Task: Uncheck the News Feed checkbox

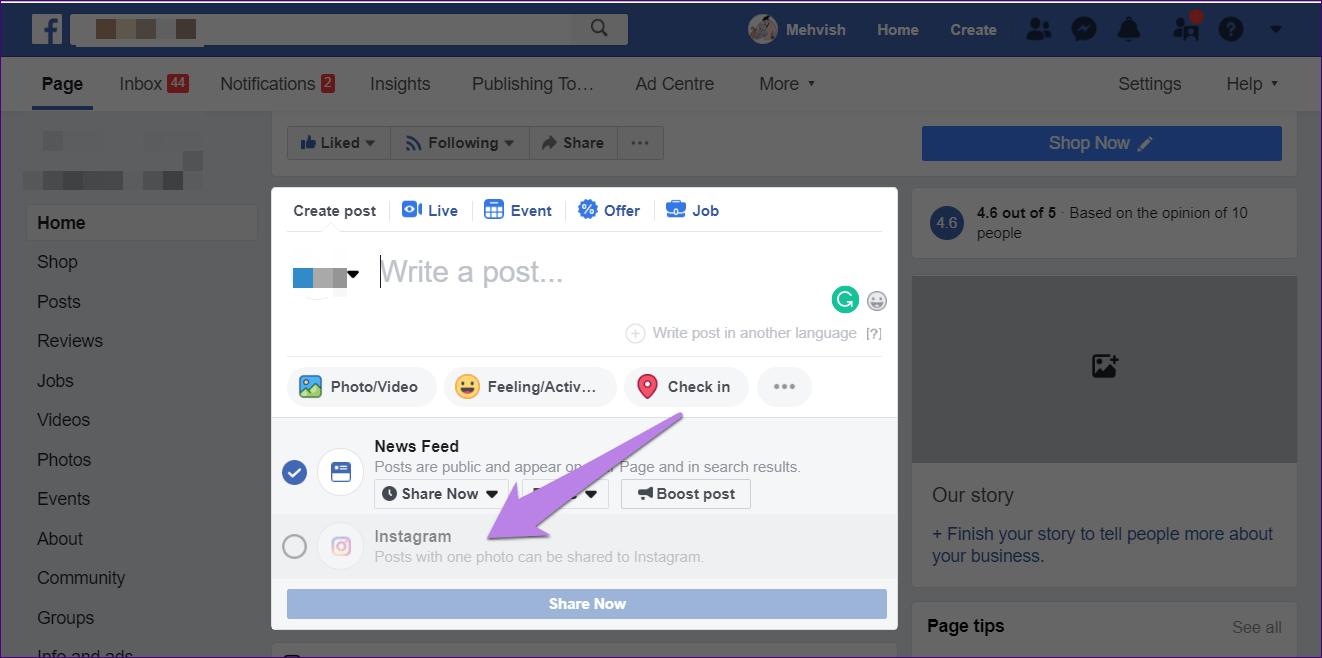Action: click(294, 472)
